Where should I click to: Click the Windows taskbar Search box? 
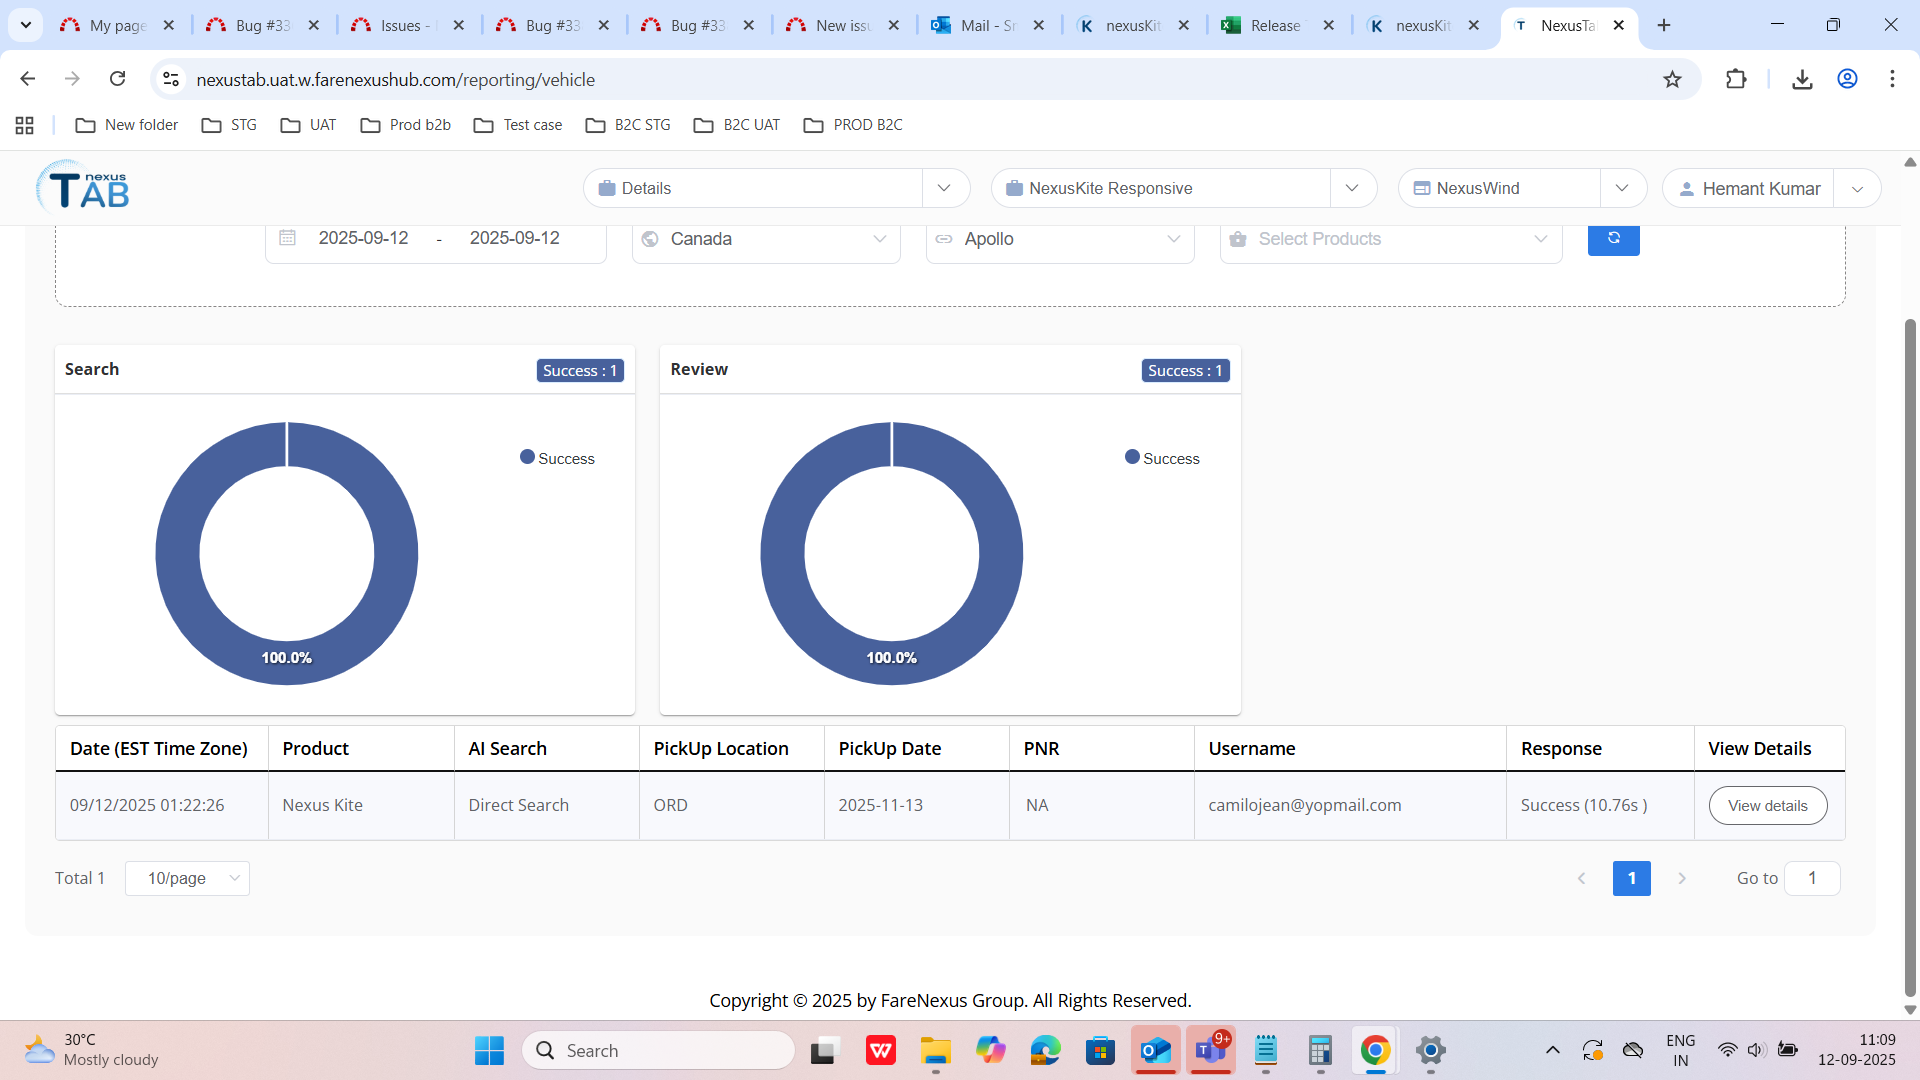(x=658, y=1050)
